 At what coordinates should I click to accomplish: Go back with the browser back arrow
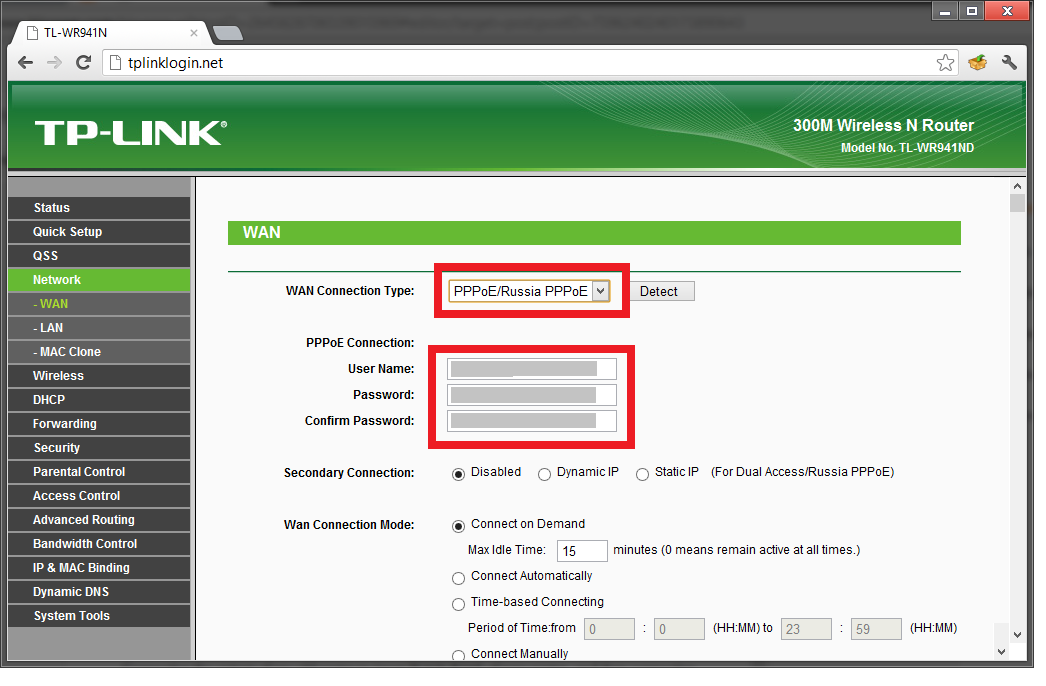(25, 63)
